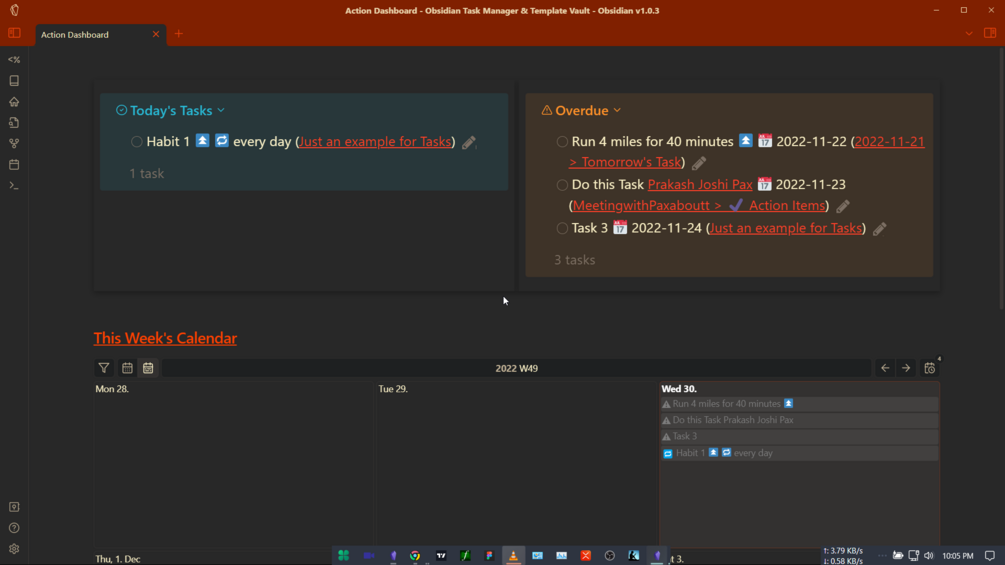Edit the Habit 1 task with pencil
Image resolution: width=1005 pixels, height=565 pixels.
click(469, 142)
